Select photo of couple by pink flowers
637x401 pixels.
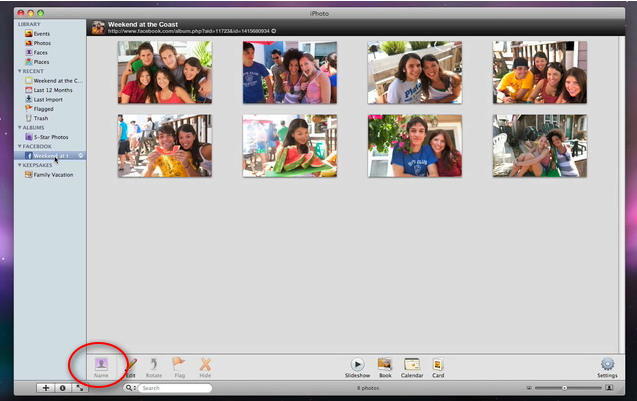click(415, 146)
